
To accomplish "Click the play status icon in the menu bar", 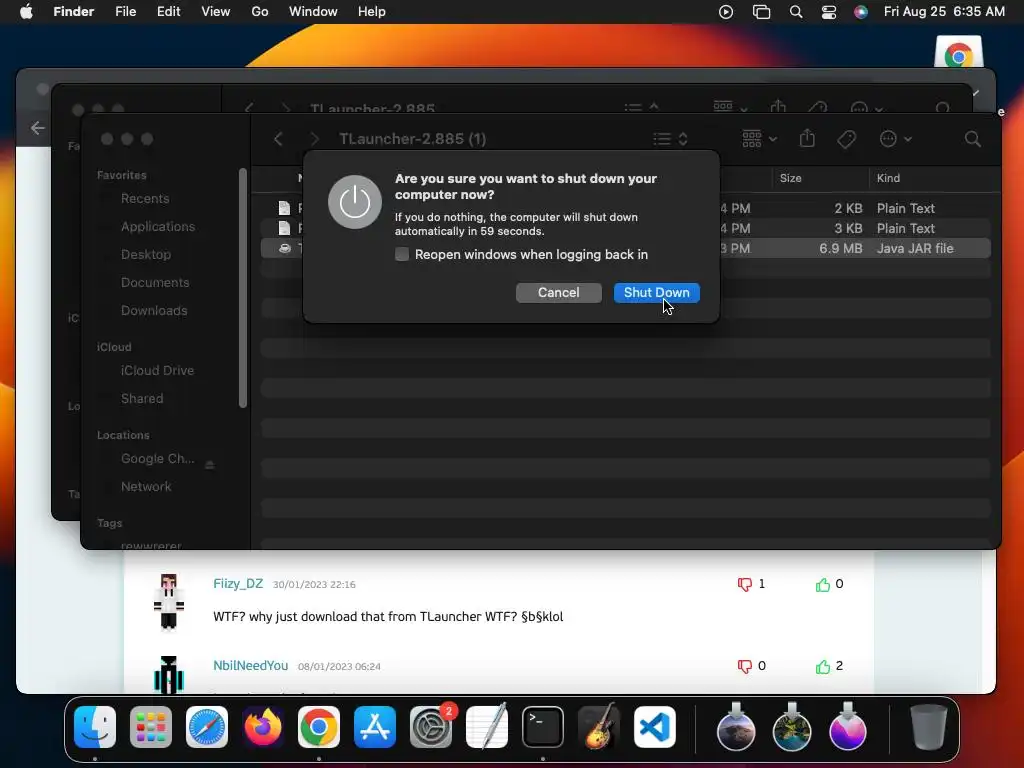I will (x=726, y=12).
